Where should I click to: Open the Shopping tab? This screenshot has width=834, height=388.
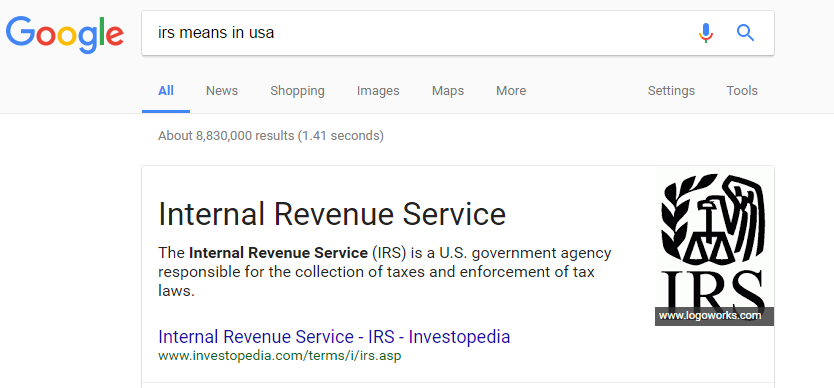297,91
